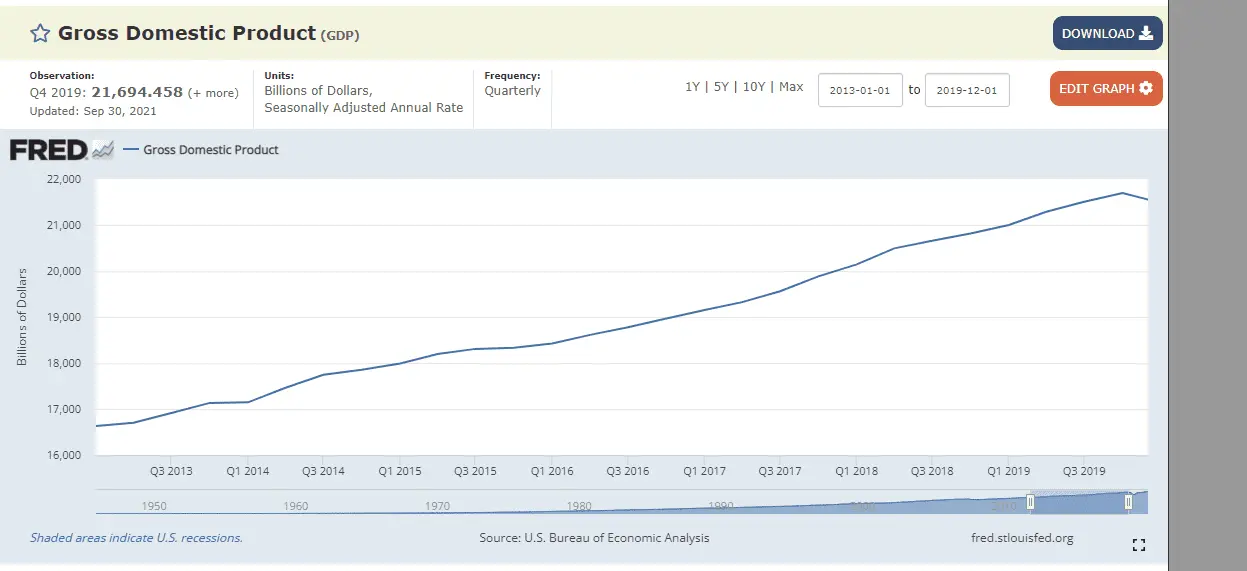
Task: Click the DOWNLOAD button
Action: (1107, 34)
